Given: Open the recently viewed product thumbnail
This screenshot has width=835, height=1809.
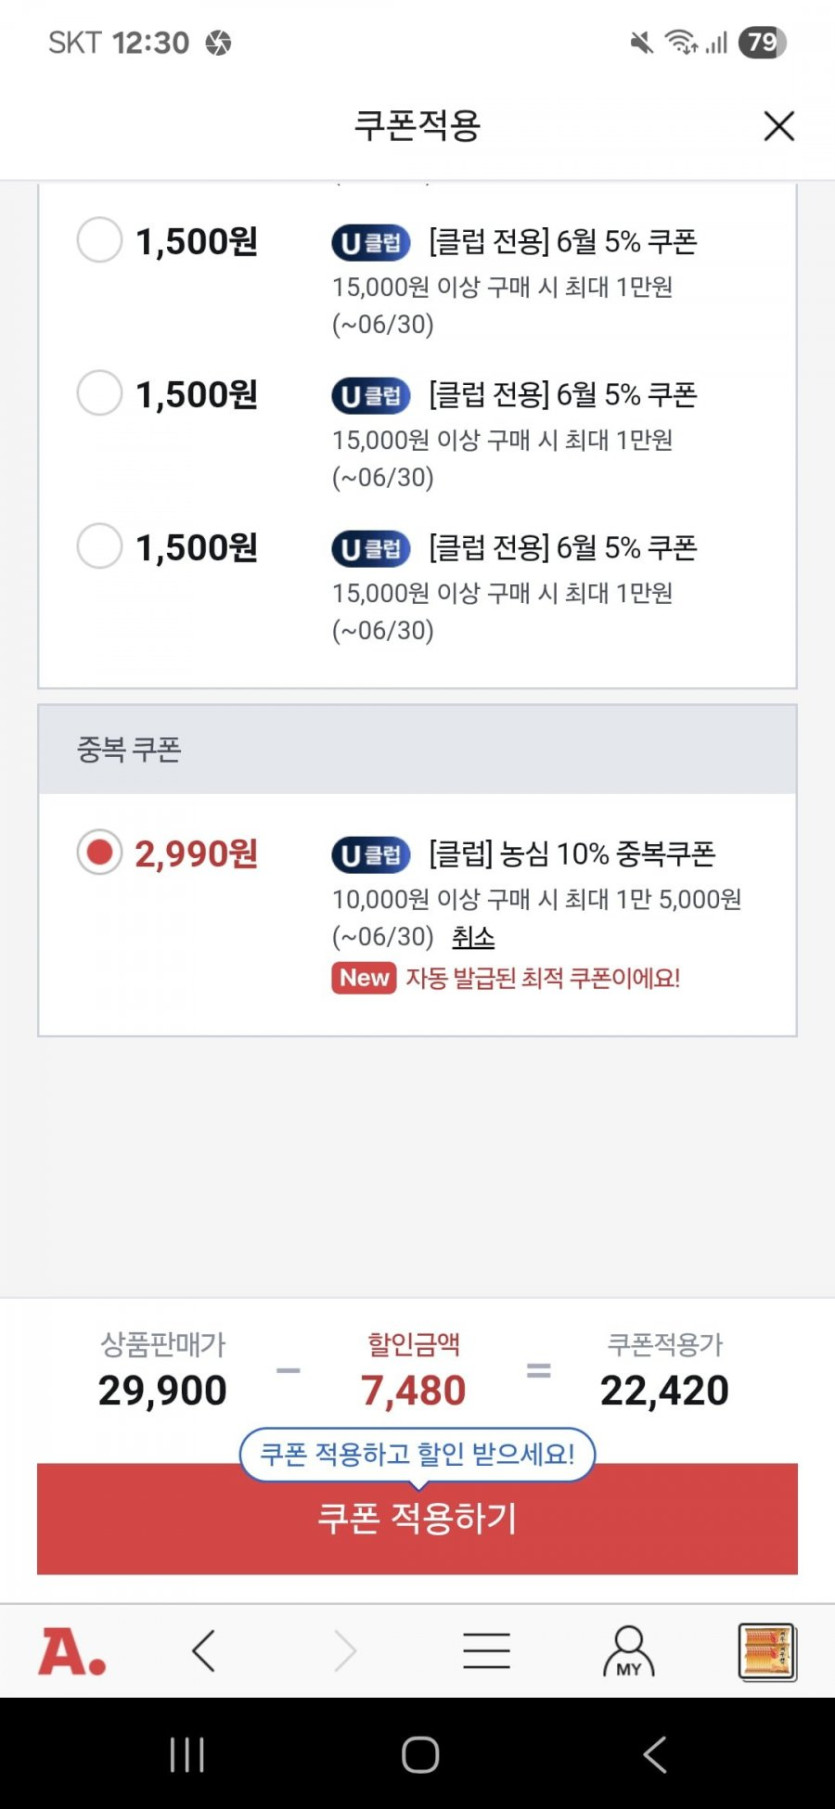Looking at the screenshot, I should 767,1651.
